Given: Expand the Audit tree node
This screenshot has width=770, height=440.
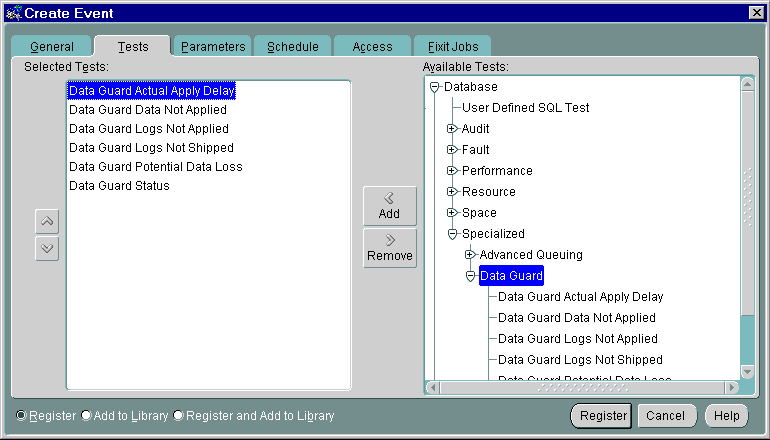Looking at the screenshot, I should 452,129.
